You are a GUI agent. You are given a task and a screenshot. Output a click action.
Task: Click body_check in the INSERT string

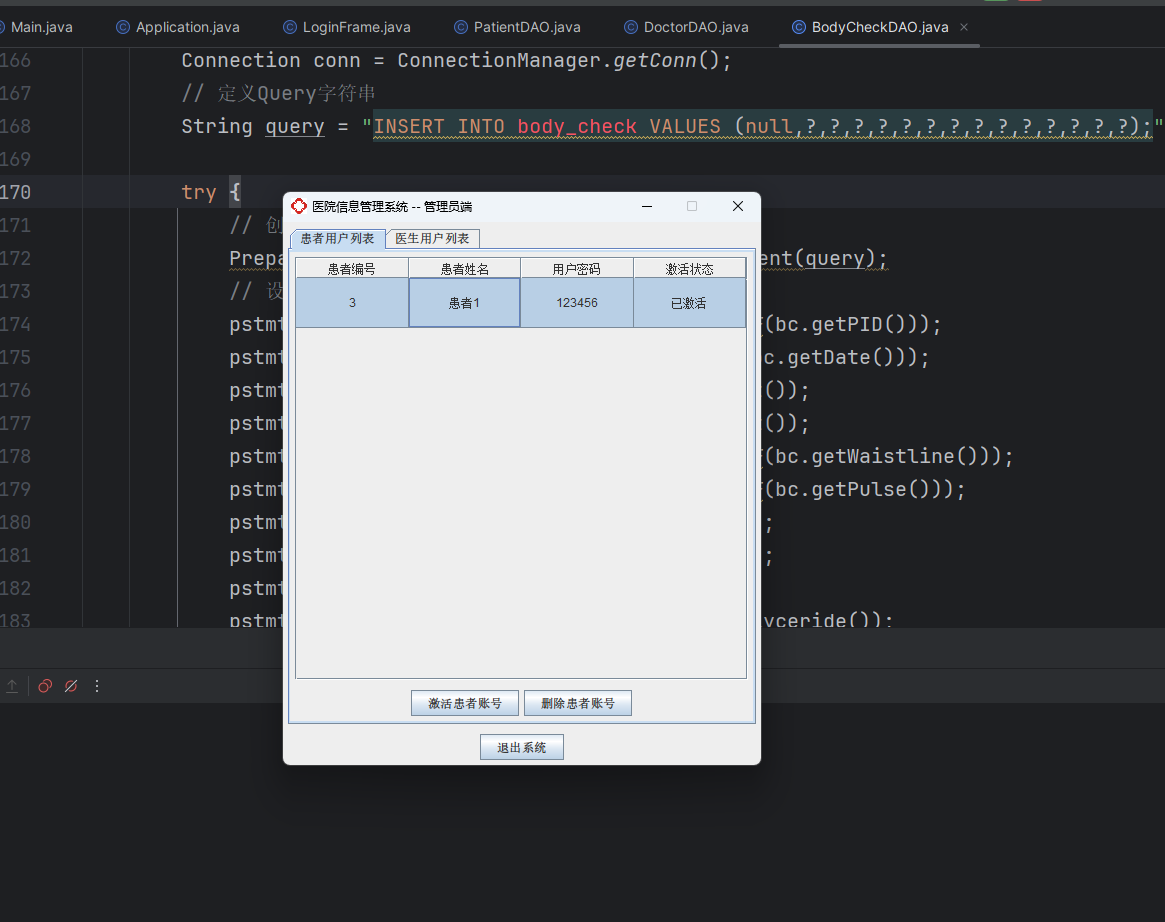(577, 126)
